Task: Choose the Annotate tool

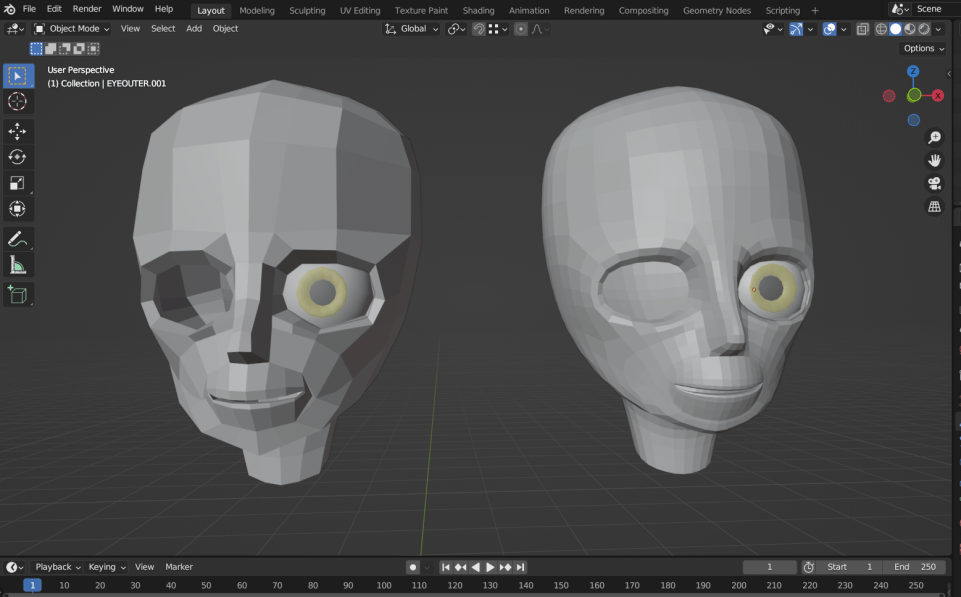Action: 17,239
